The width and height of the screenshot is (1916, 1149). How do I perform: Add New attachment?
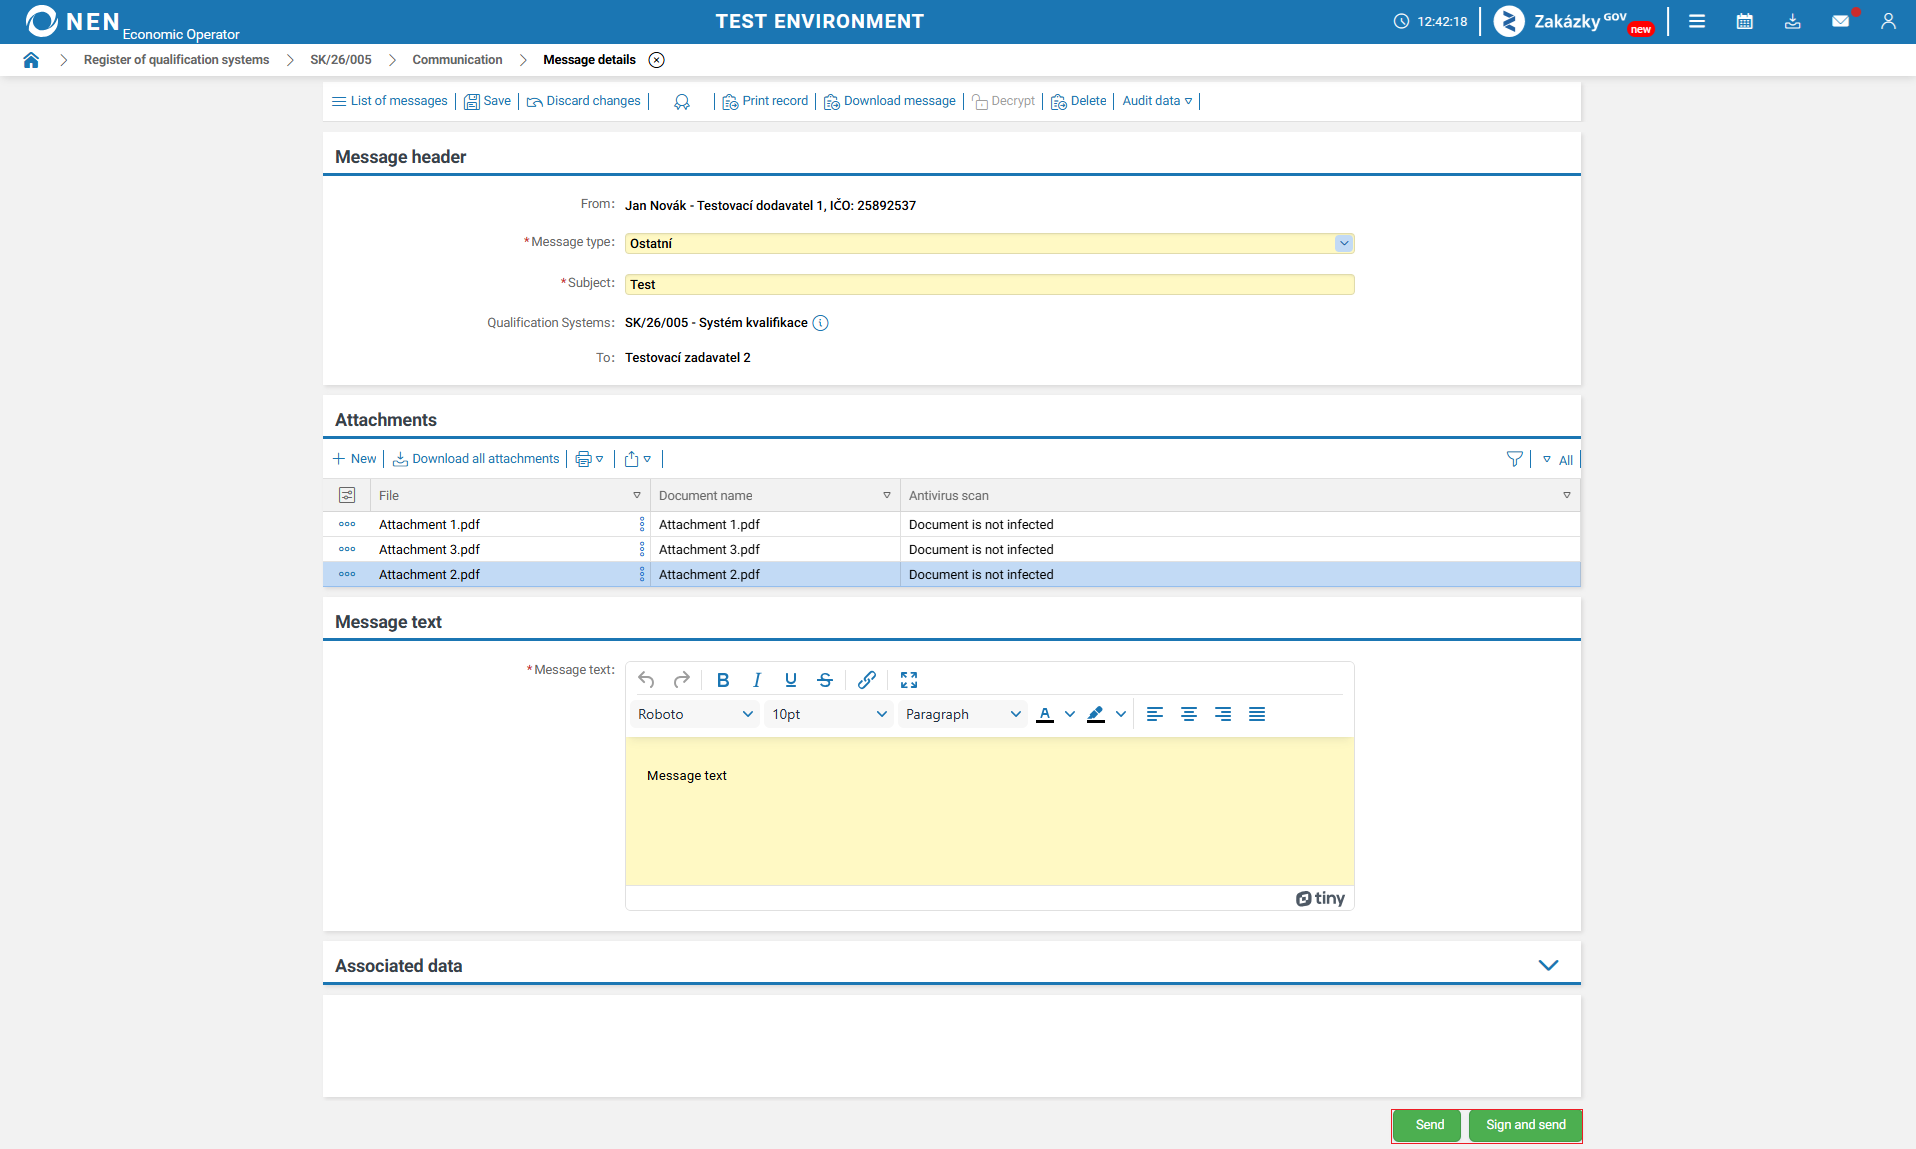[x=355, y=459]
